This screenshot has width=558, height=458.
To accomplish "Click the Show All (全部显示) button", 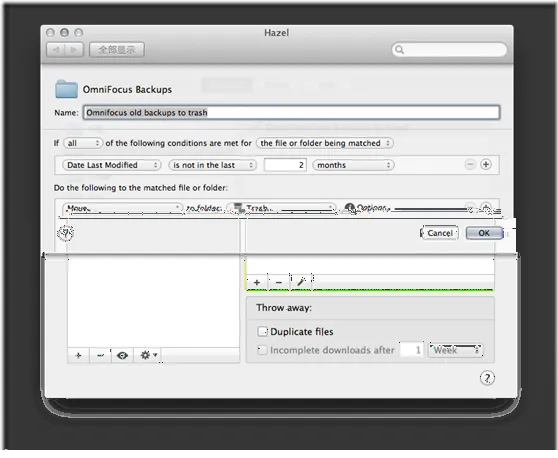I will (x=117, y=50).
